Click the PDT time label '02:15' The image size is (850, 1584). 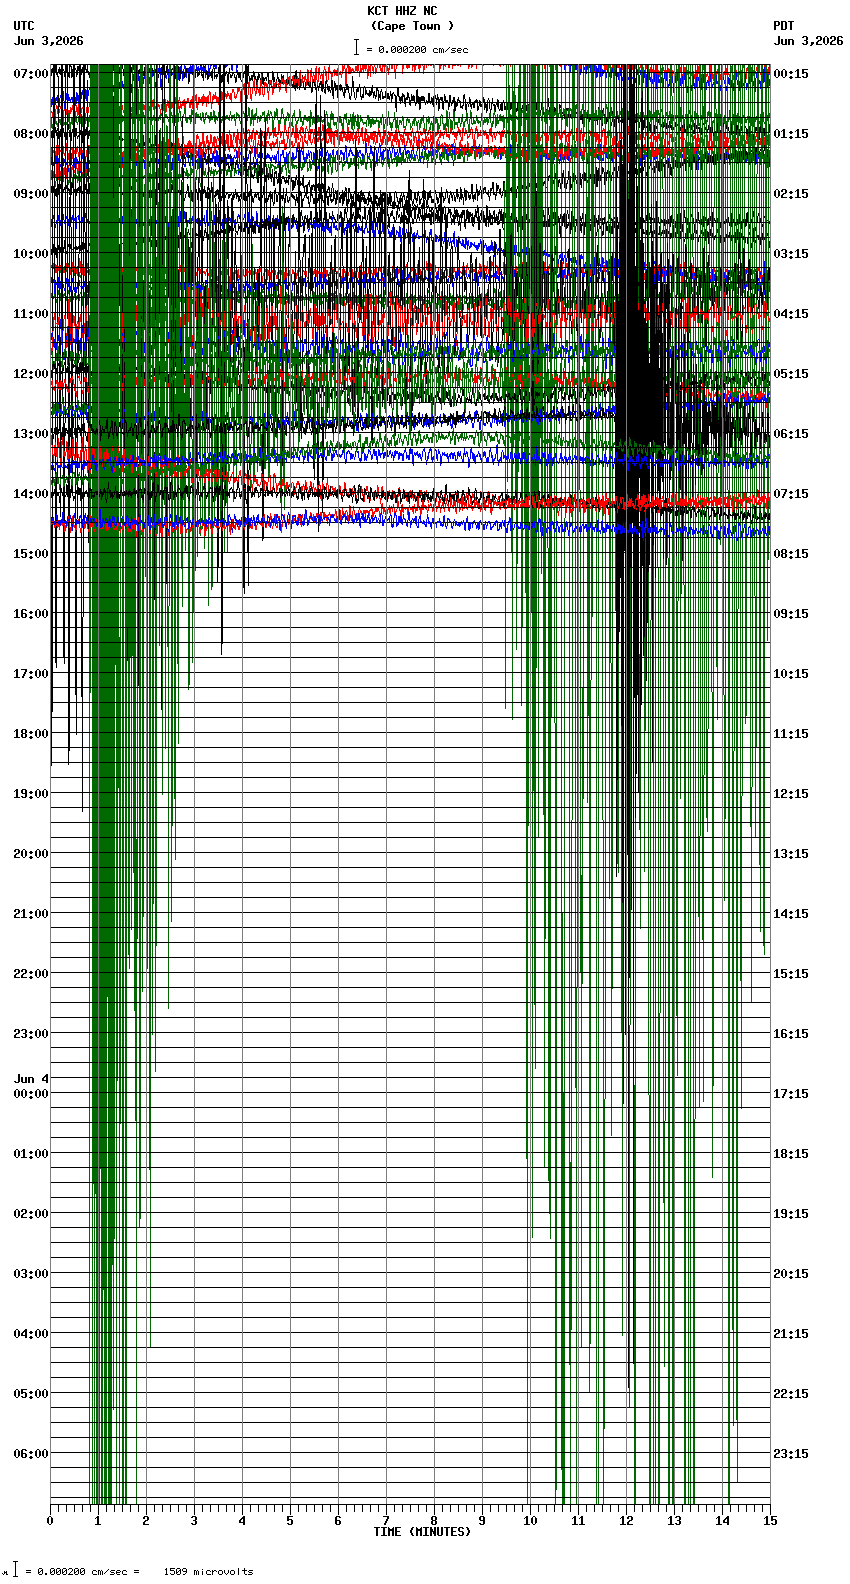click(791, 194)
